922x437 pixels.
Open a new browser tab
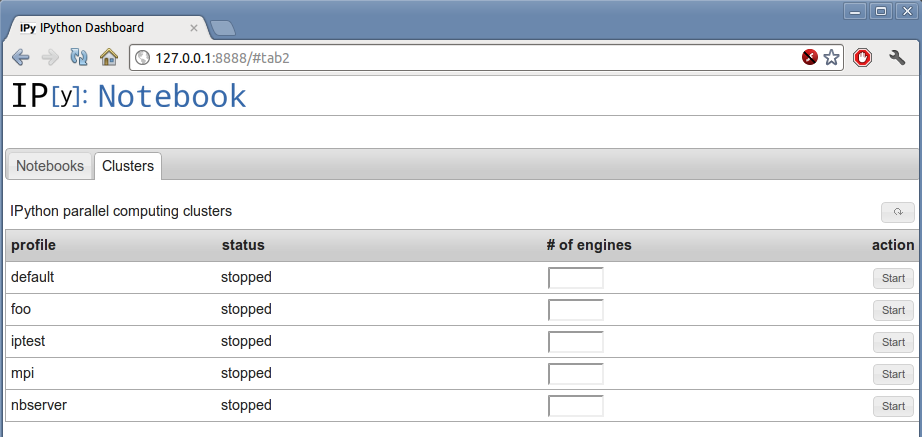223,28
